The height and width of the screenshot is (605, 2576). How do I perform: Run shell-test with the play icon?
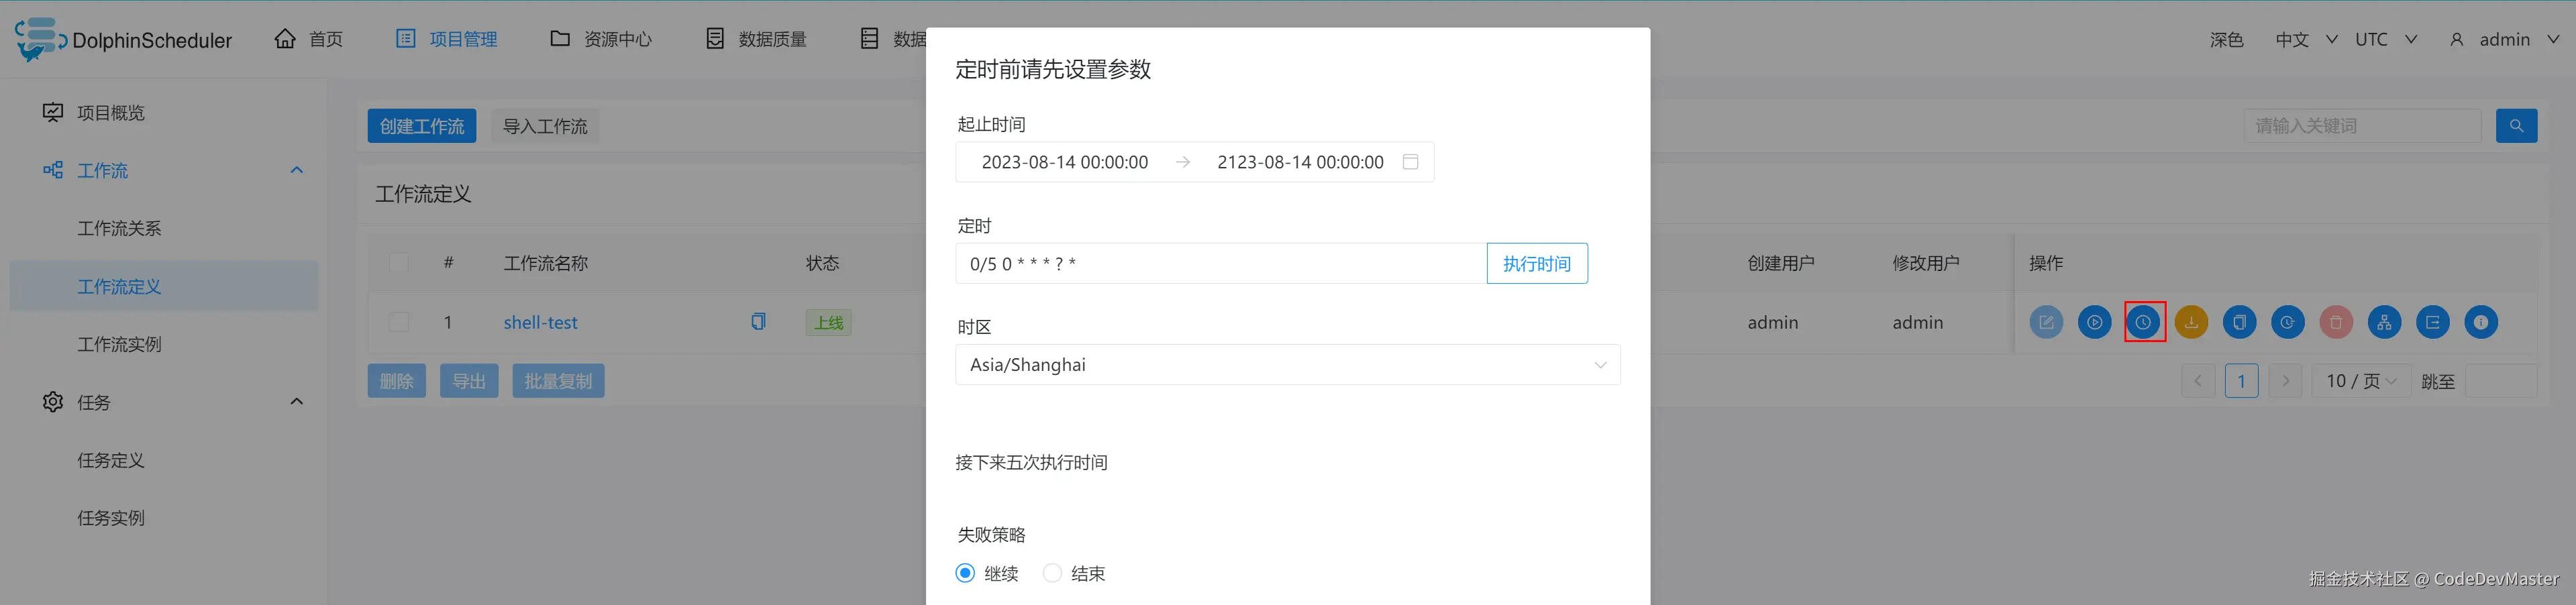[x=2094, y=322]
